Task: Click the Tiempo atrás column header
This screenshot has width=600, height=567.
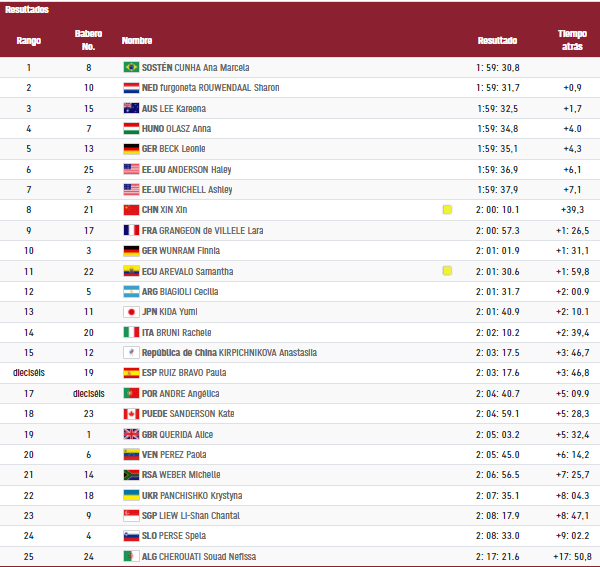Action: click(572, 40)
